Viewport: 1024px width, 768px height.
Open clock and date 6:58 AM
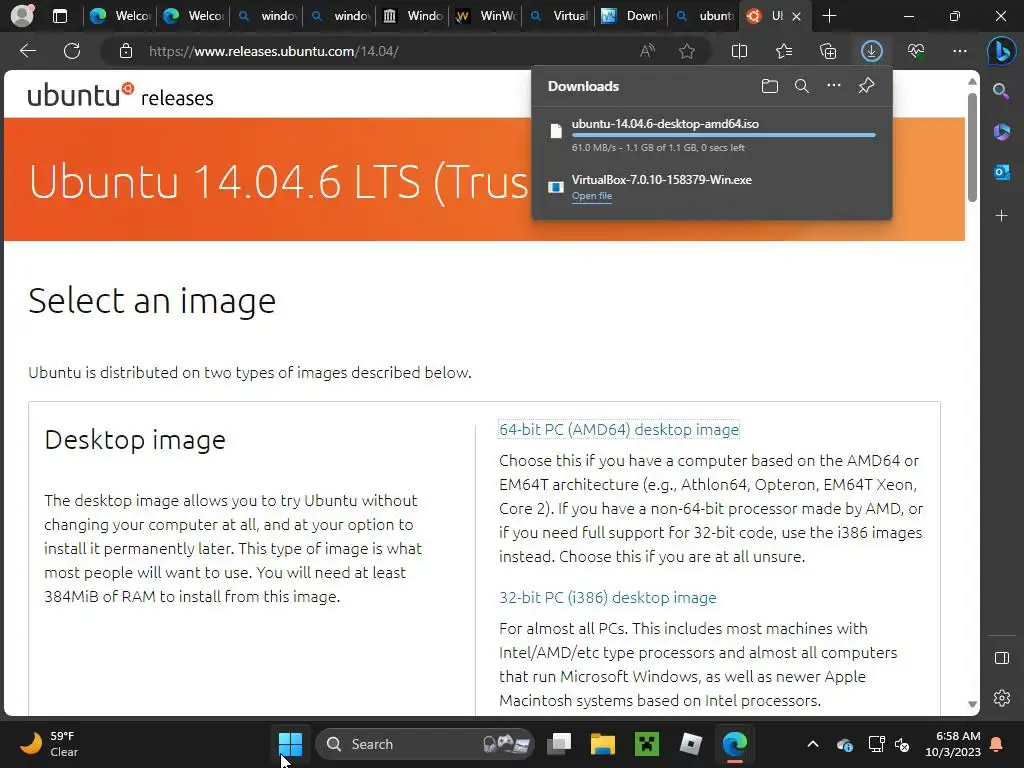(953, 744)
